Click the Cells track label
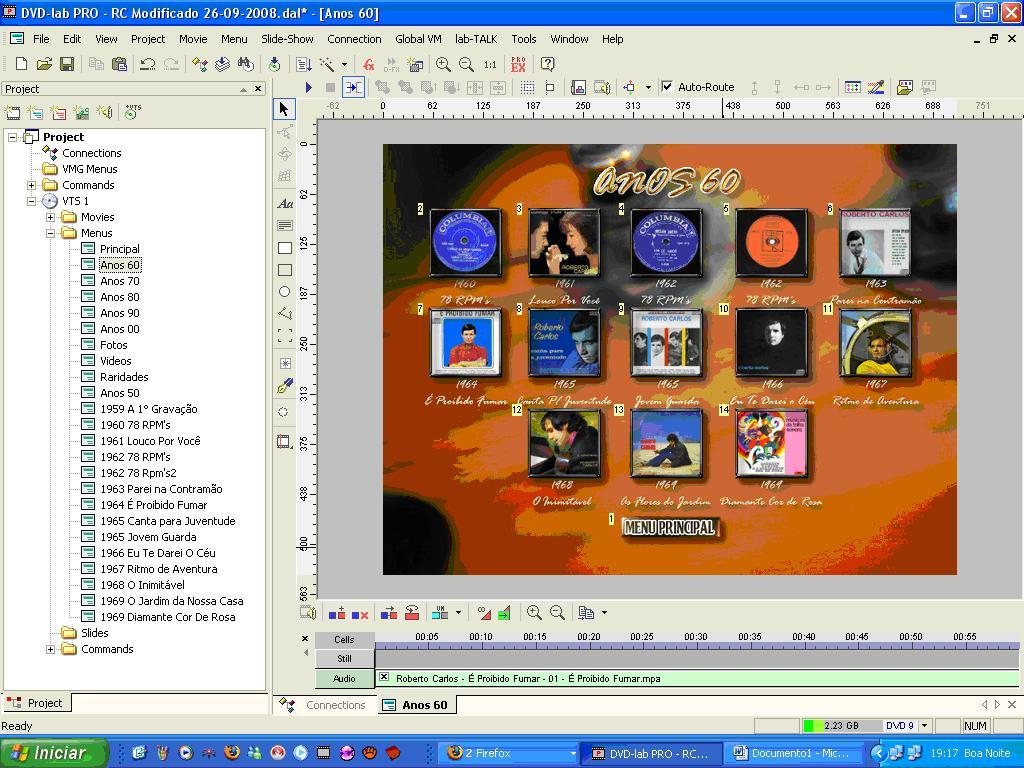The width and height of the screenshot is (1024, 768). (344, 640)
